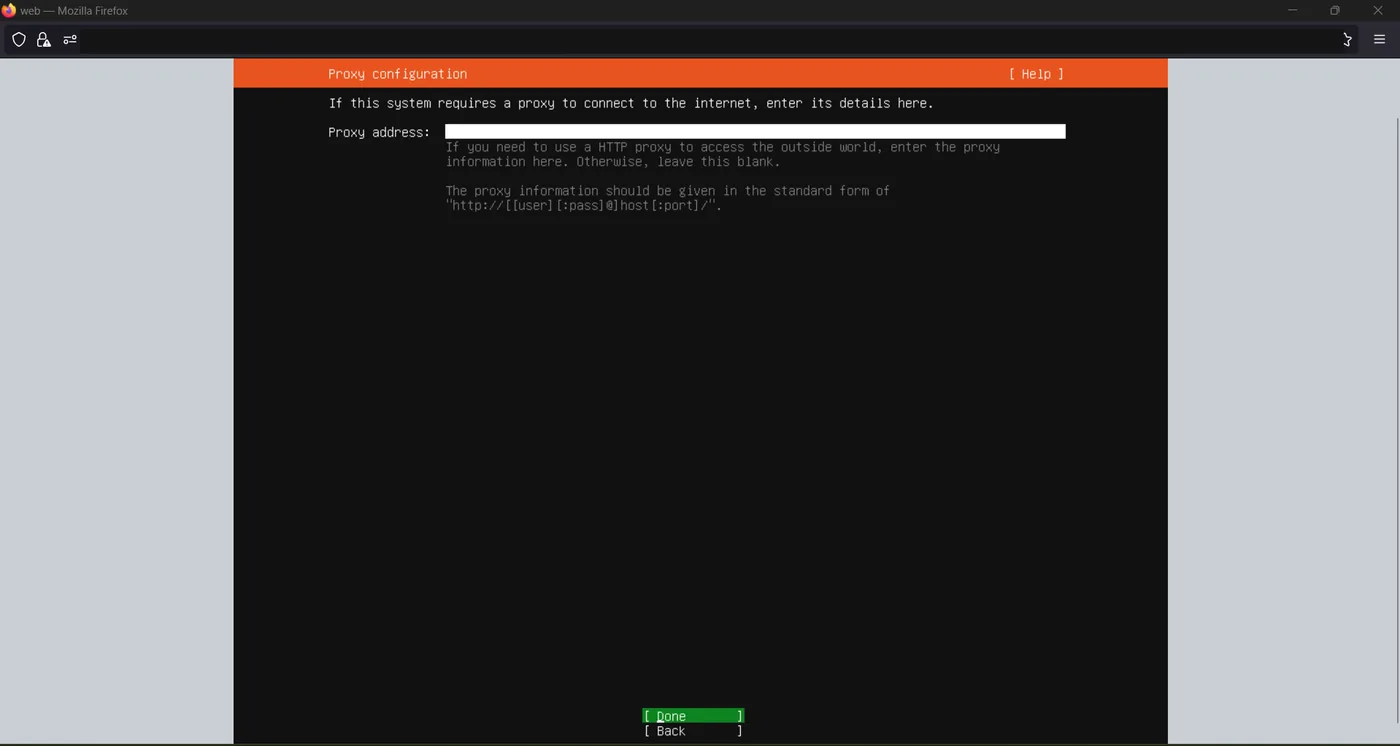The height and width of the screenshot is (746, 1400).
Task: Minimize the Firefox window
Action: coord(1292,10)
